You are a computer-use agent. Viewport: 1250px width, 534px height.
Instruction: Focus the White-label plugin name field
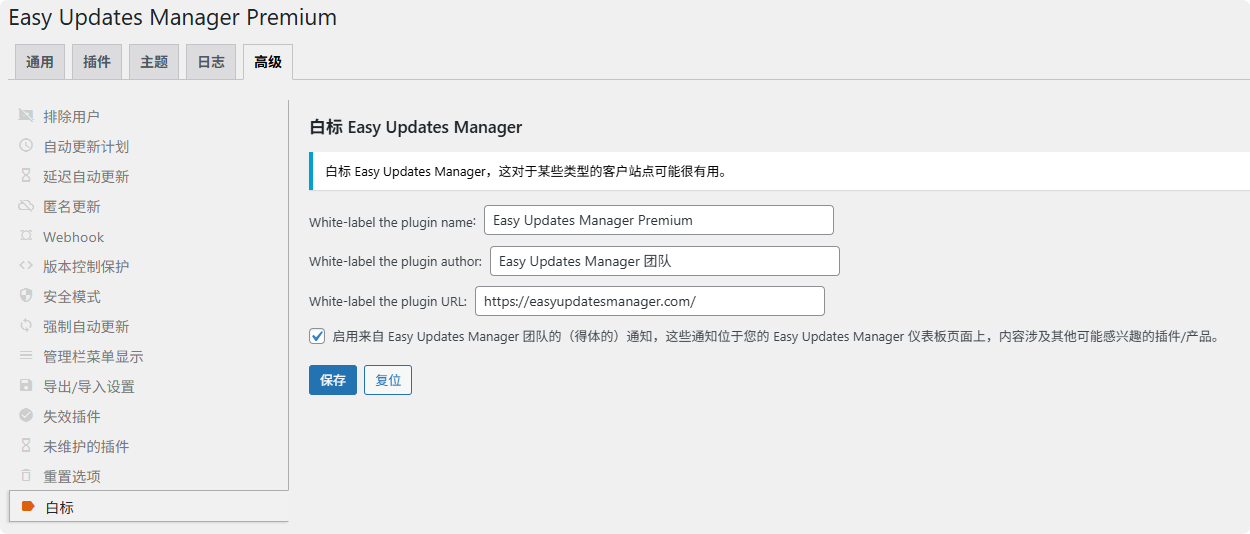coord(659,220)
